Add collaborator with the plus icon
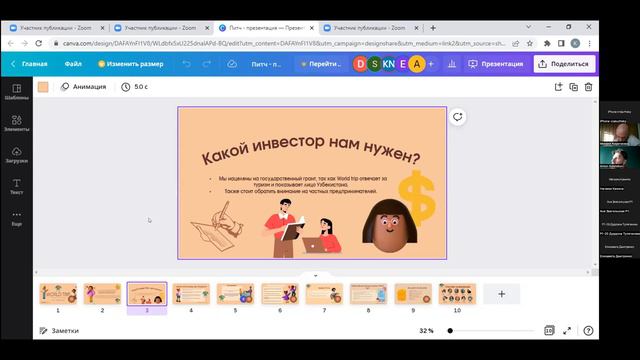 point(431,64)
